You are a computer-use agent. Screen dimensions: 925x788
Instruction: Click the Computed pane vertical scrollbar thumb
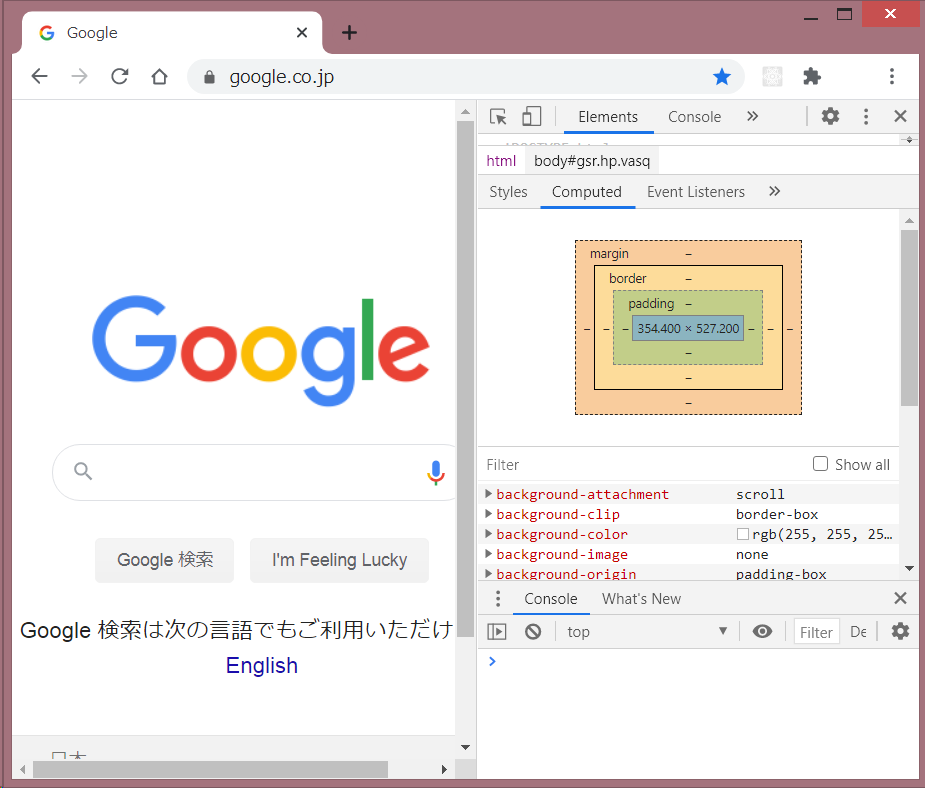(909, 318)
